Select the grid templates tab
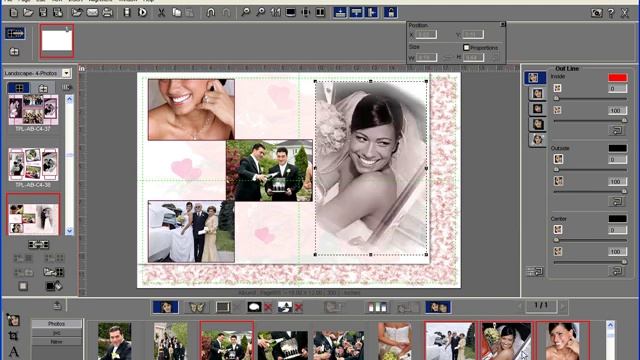640x360 pixels. click(x=19, y=88)
